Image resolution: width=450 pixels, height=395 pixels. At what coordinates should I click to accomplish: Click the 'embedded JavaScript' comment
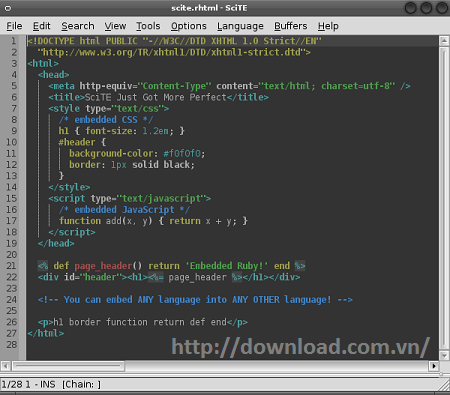[124, 210]
